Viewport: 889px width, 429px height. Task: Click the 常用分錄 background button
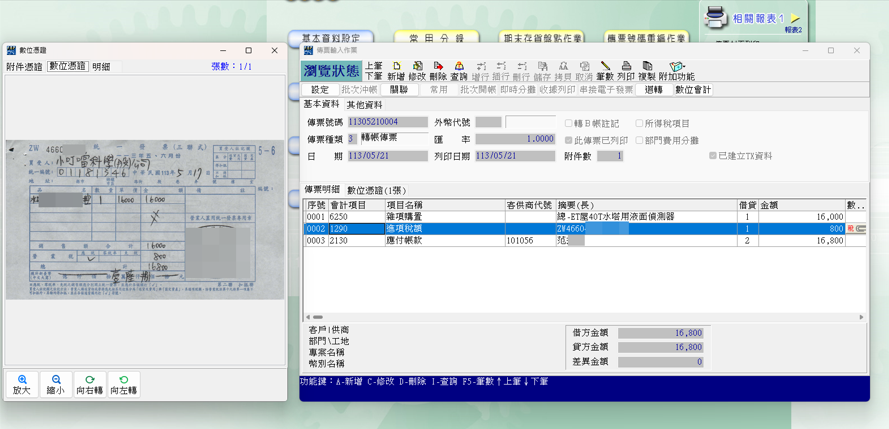click(x=437, y=37)
